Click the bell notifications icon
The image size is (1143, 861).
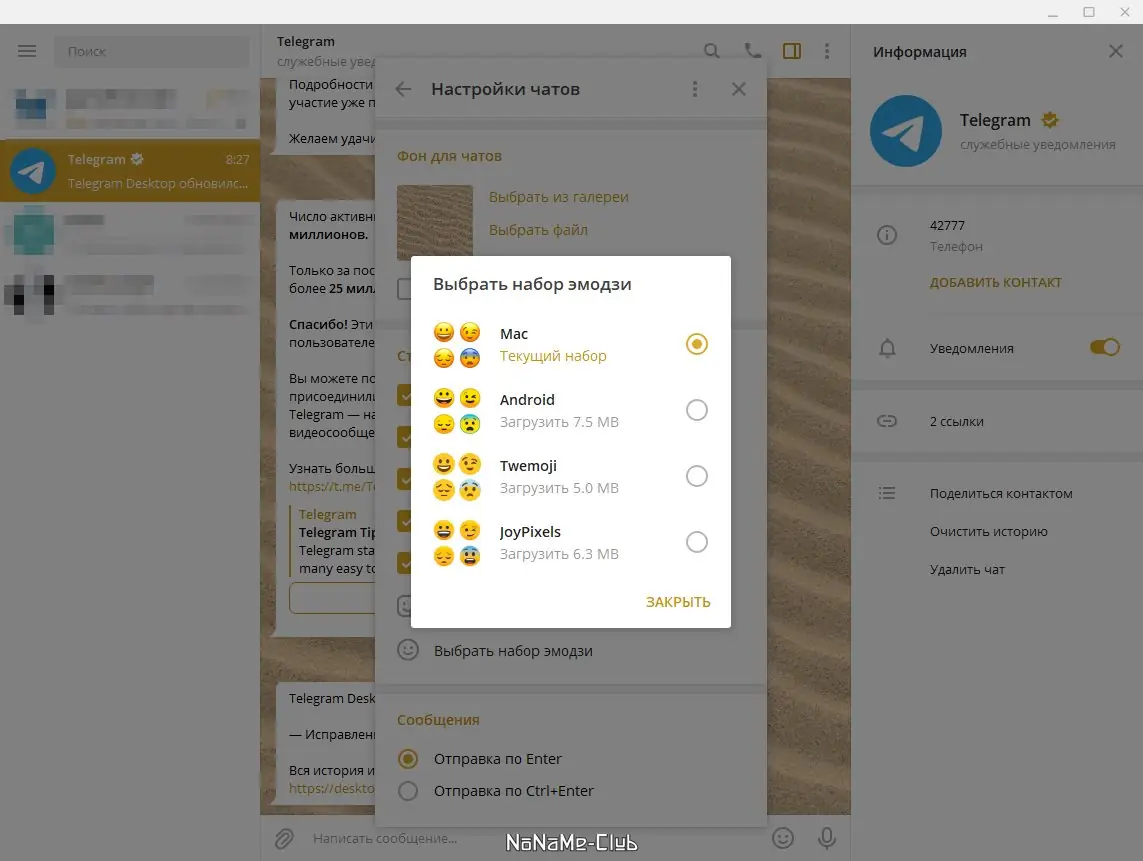coord(887,348)
